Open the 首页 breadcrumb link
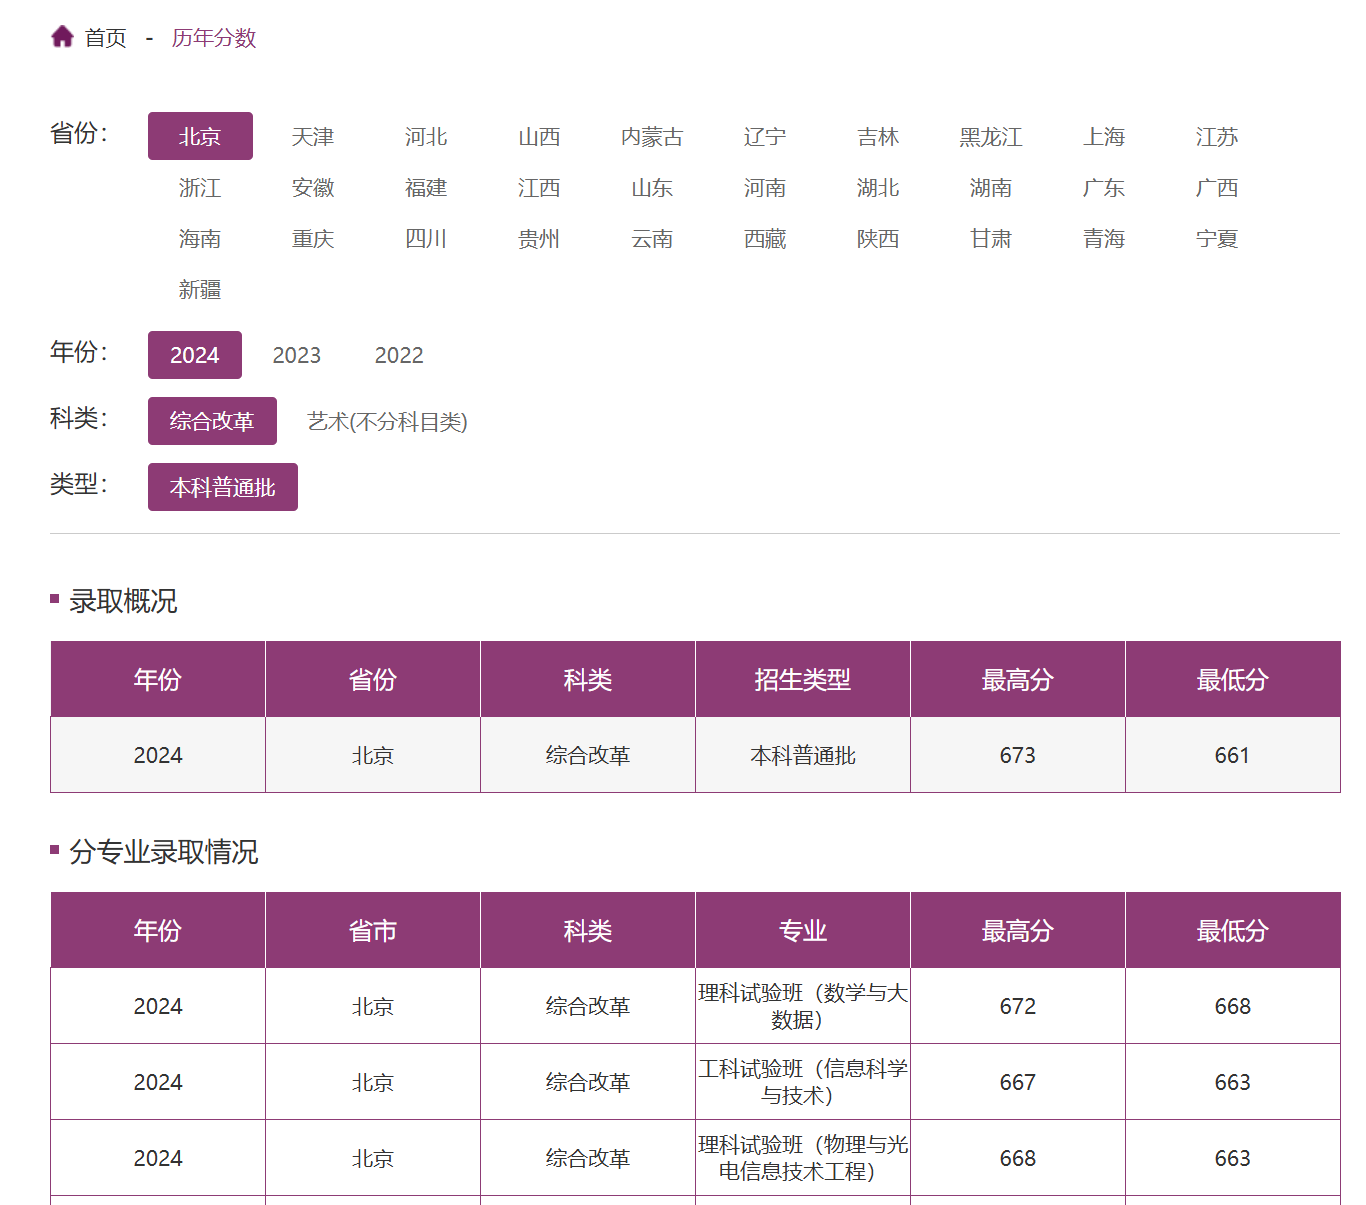This screenshot has width=1366, height=1205. [105, 38]
